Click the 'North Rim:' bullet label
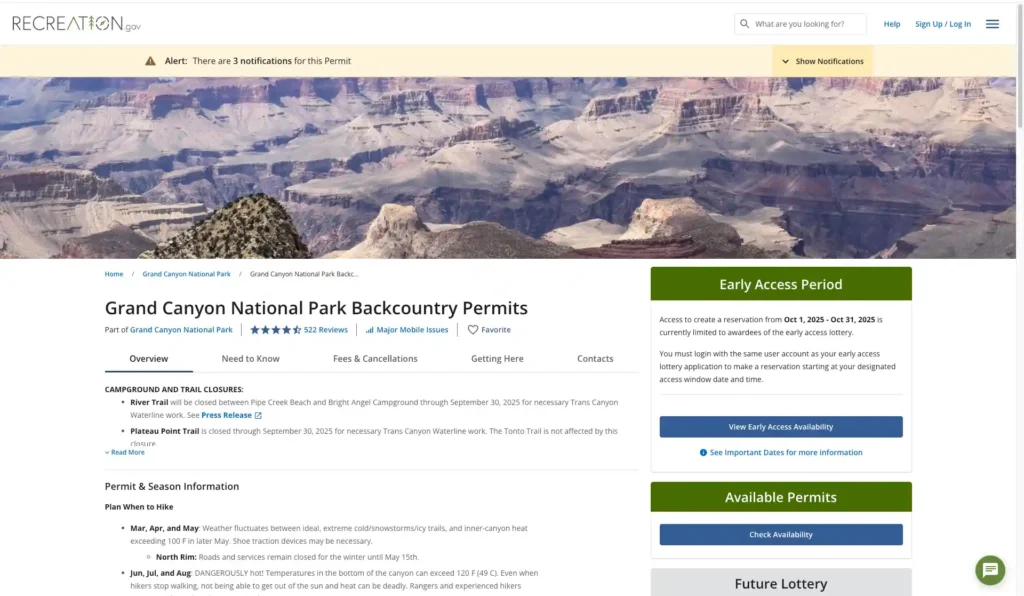Image resolution: width=1024 pixels, height=596 pixels. click(176, 557)
